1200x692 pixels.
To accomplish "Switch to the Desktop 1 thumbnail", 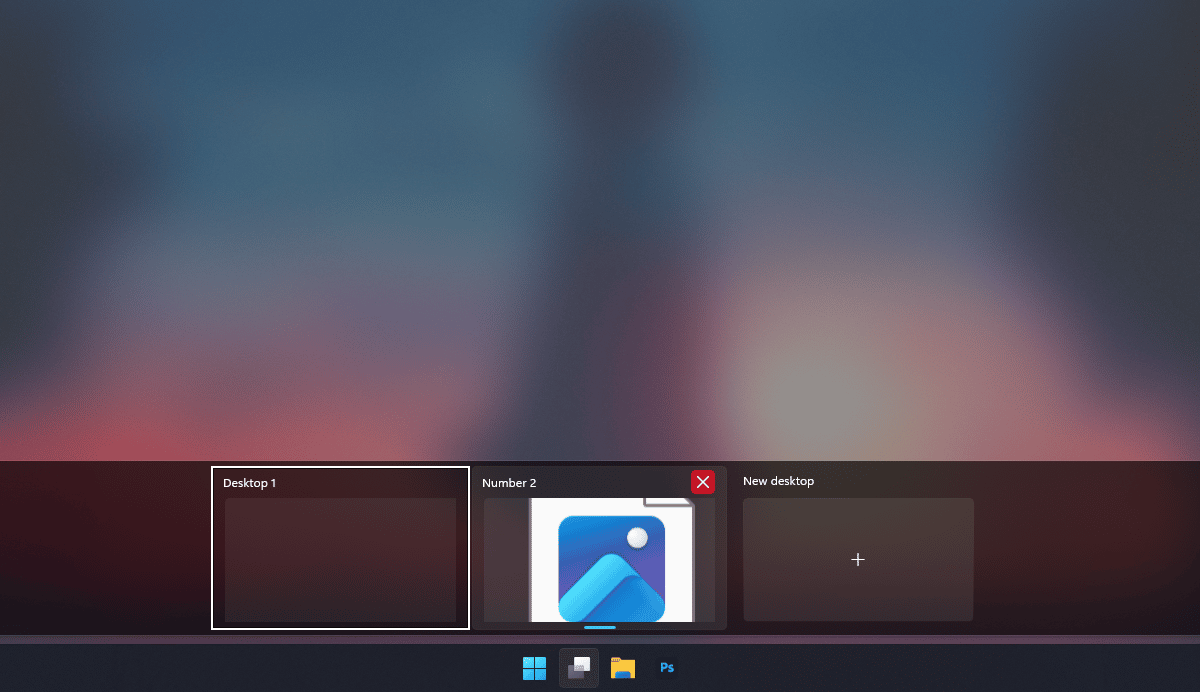I will [340, 560].
